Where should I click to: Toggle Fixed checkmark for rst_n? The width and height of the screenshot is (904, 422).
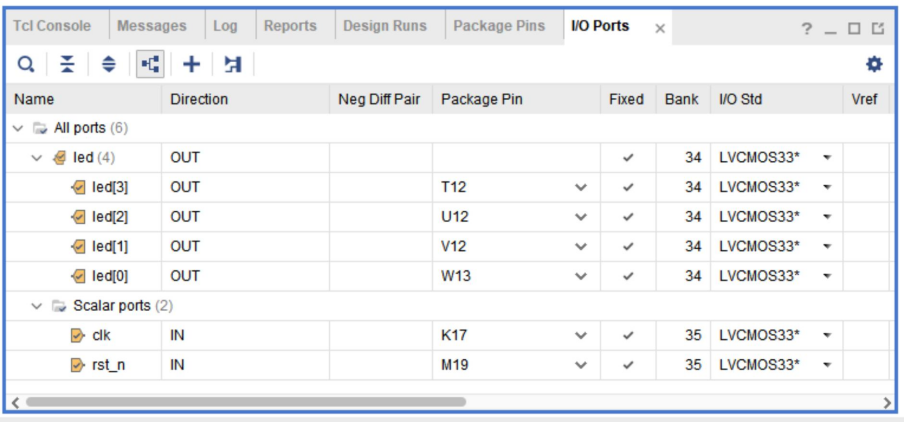click(627, 365)
